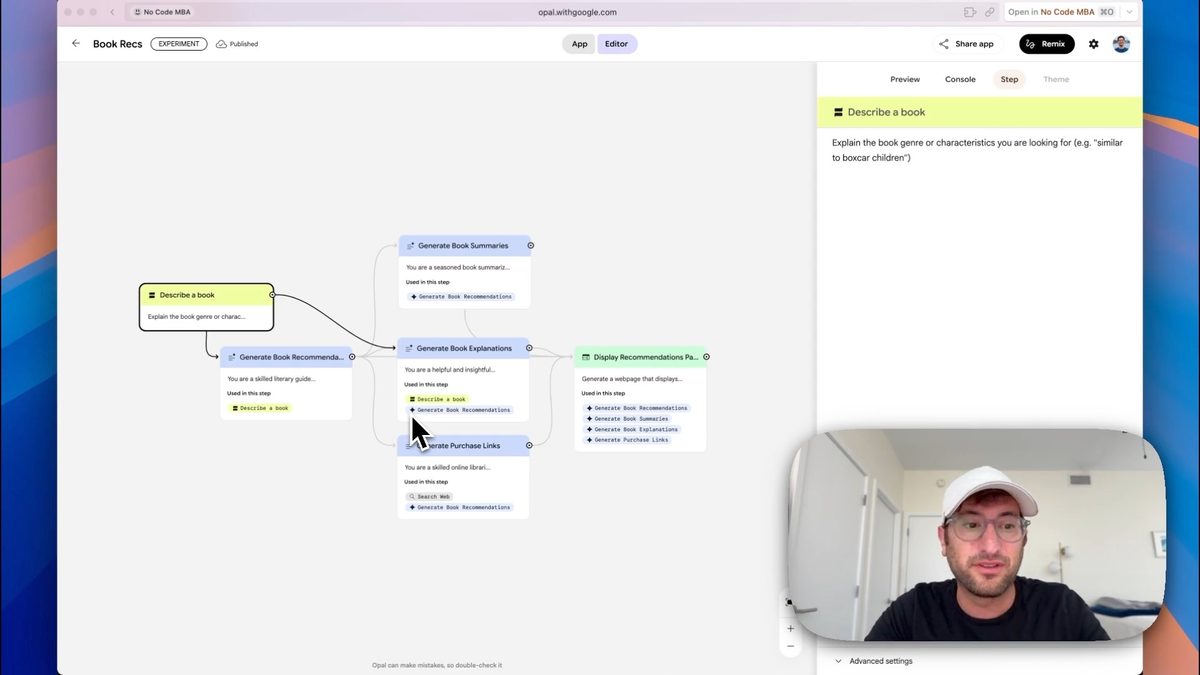The image size is (1200, 675).
Task: Click the Remix button
Action: tap(1047, 44)
